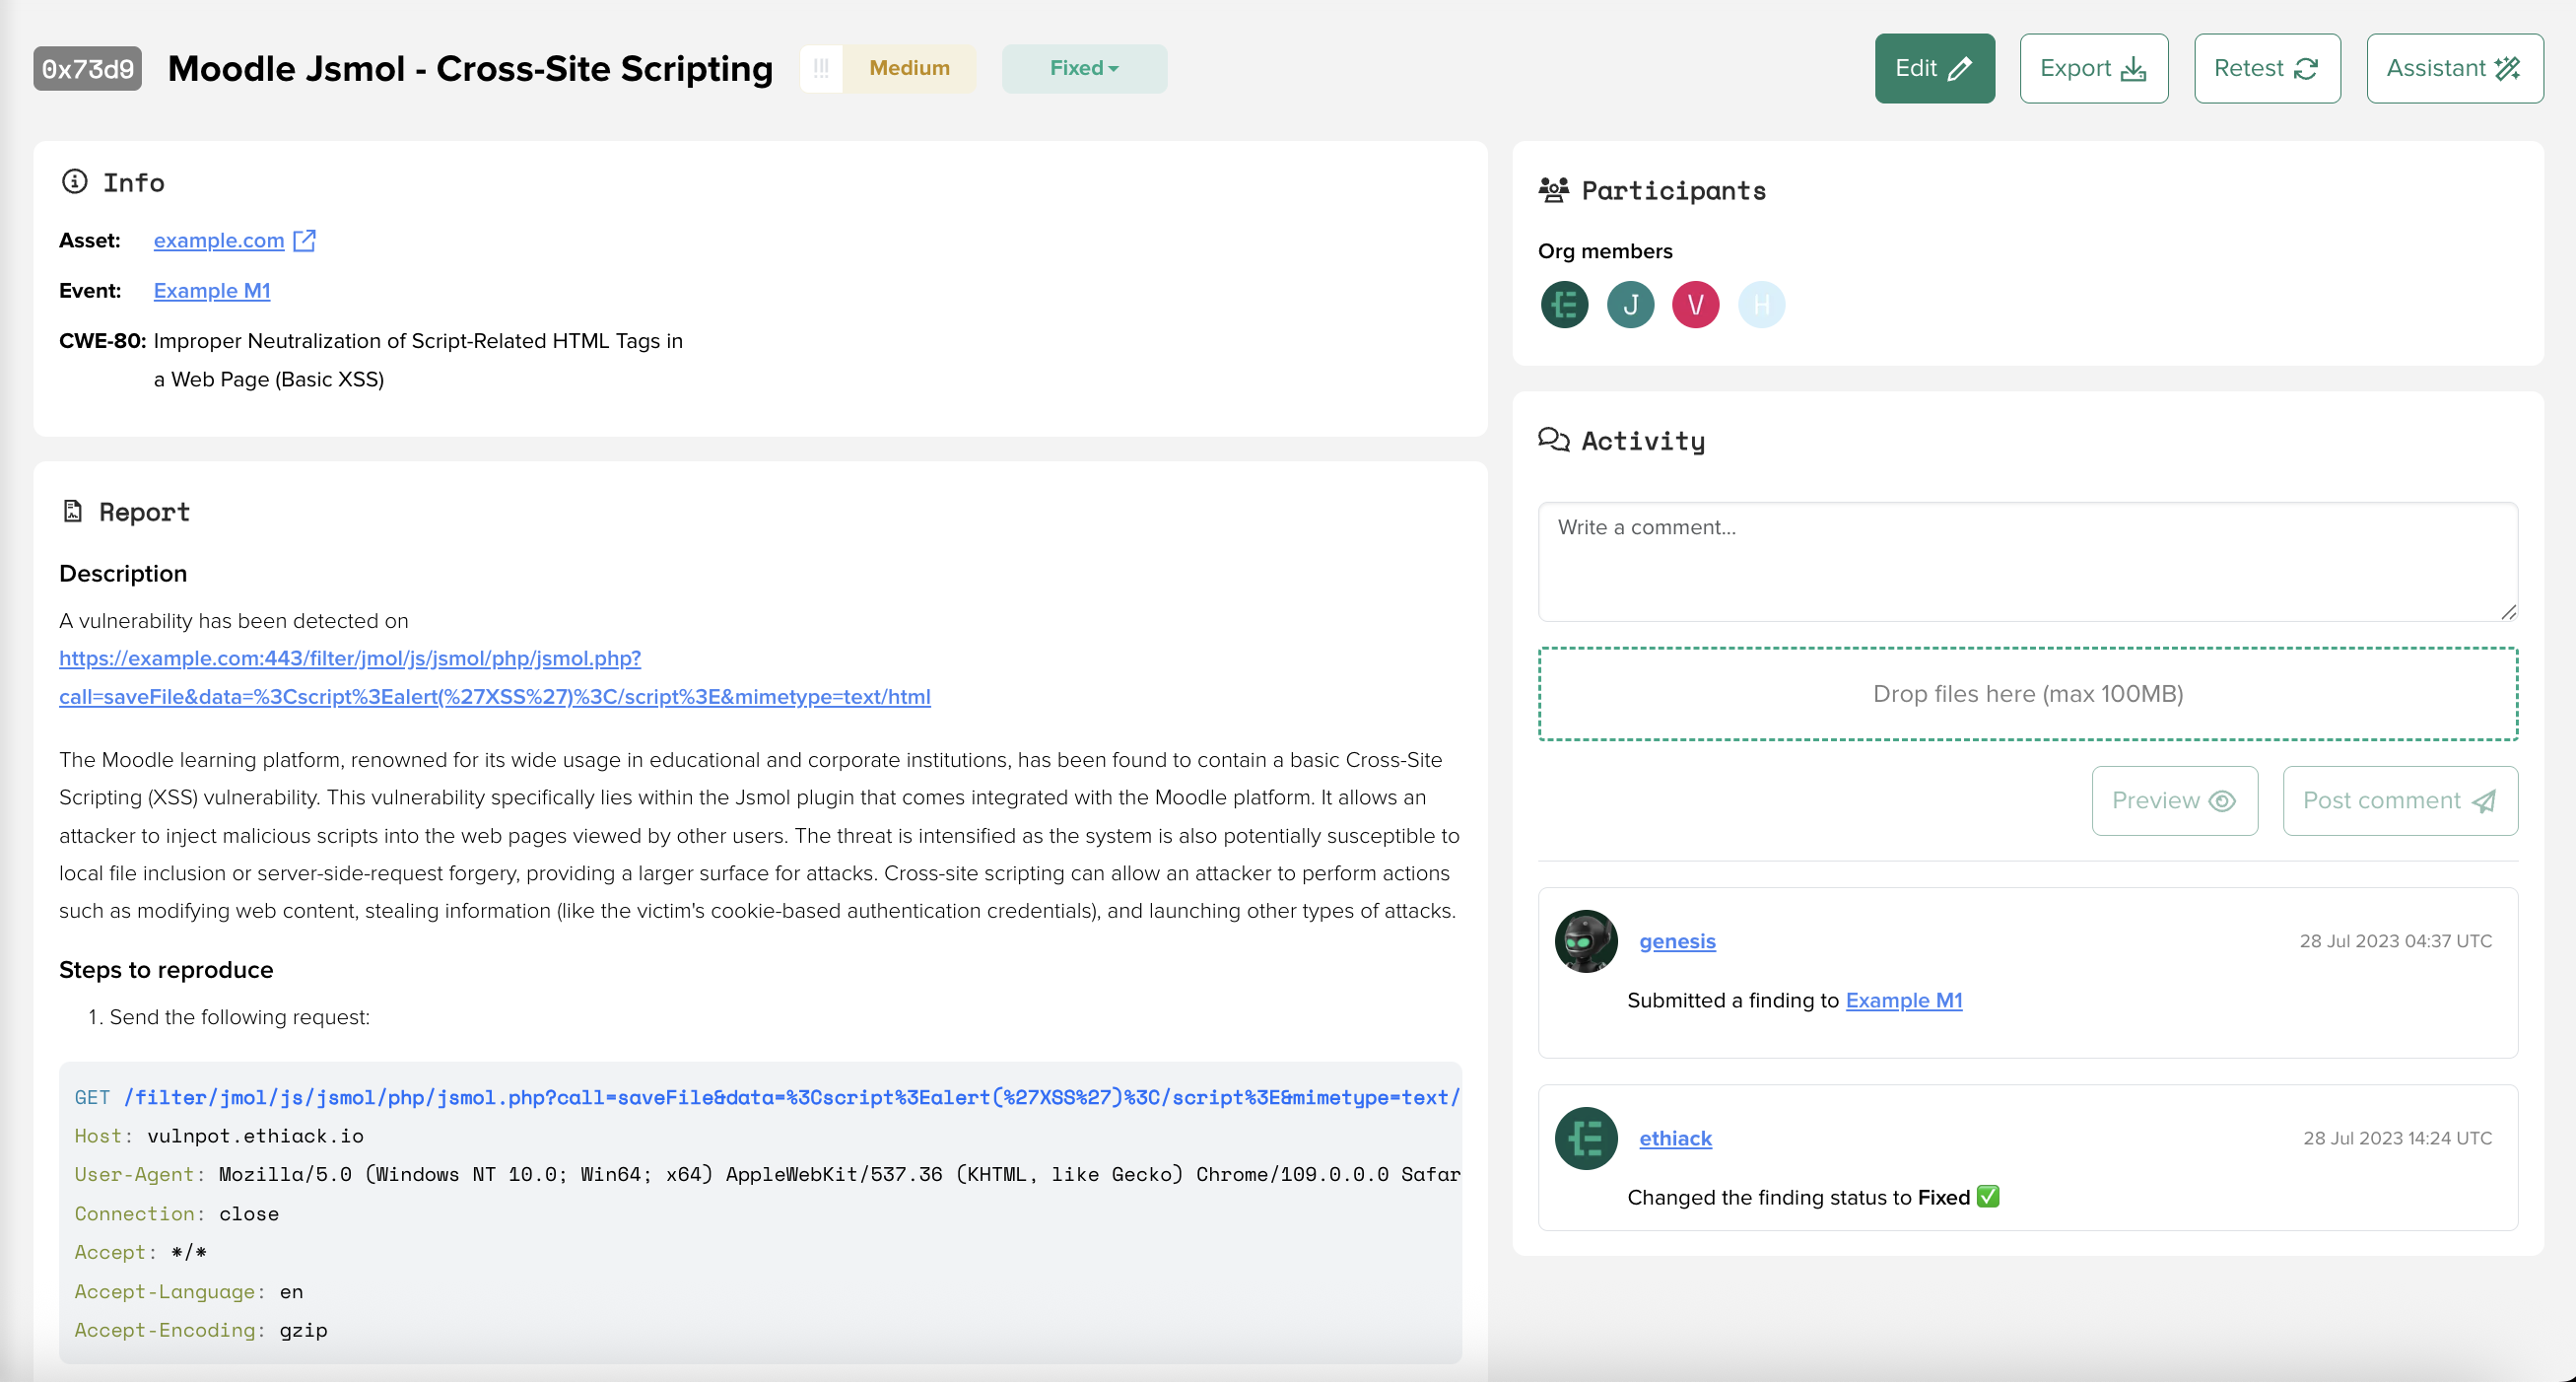Click the Drop files here upload zone
Screen dimensions: 2576x1382
2027,693
